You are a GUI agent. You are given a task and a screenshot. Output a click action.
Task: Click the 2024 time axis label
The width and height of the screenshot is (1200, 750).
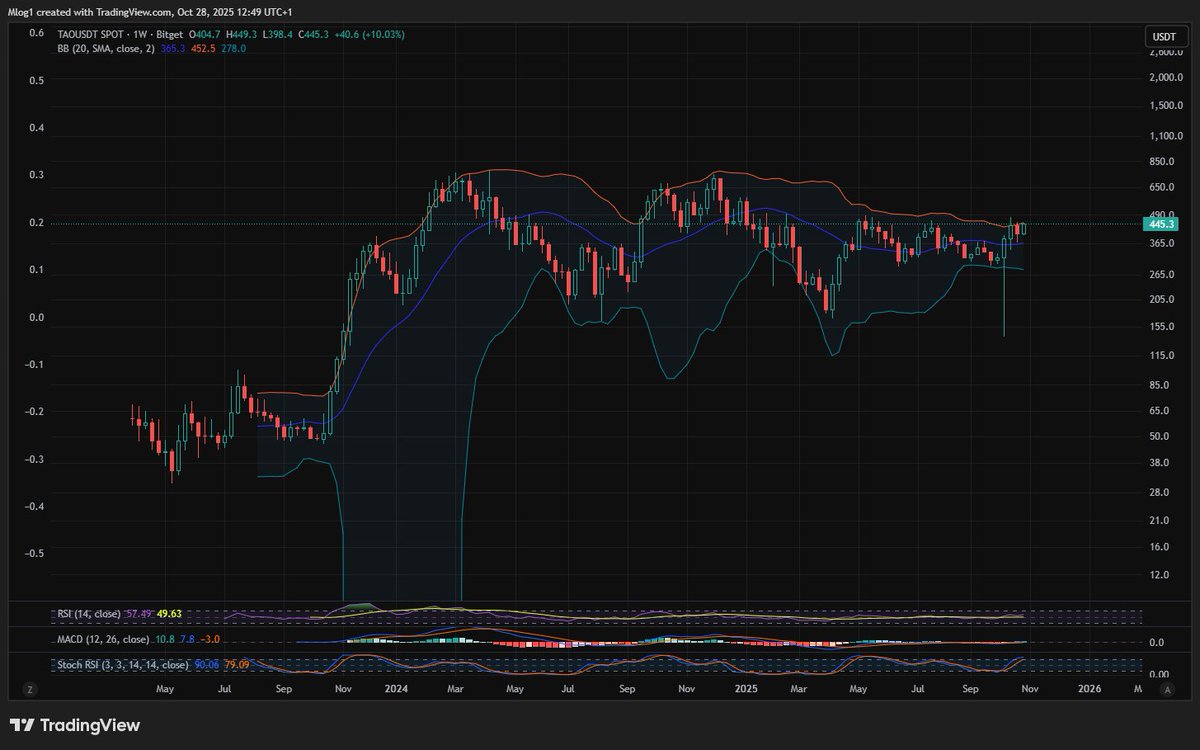click(397, 689)
